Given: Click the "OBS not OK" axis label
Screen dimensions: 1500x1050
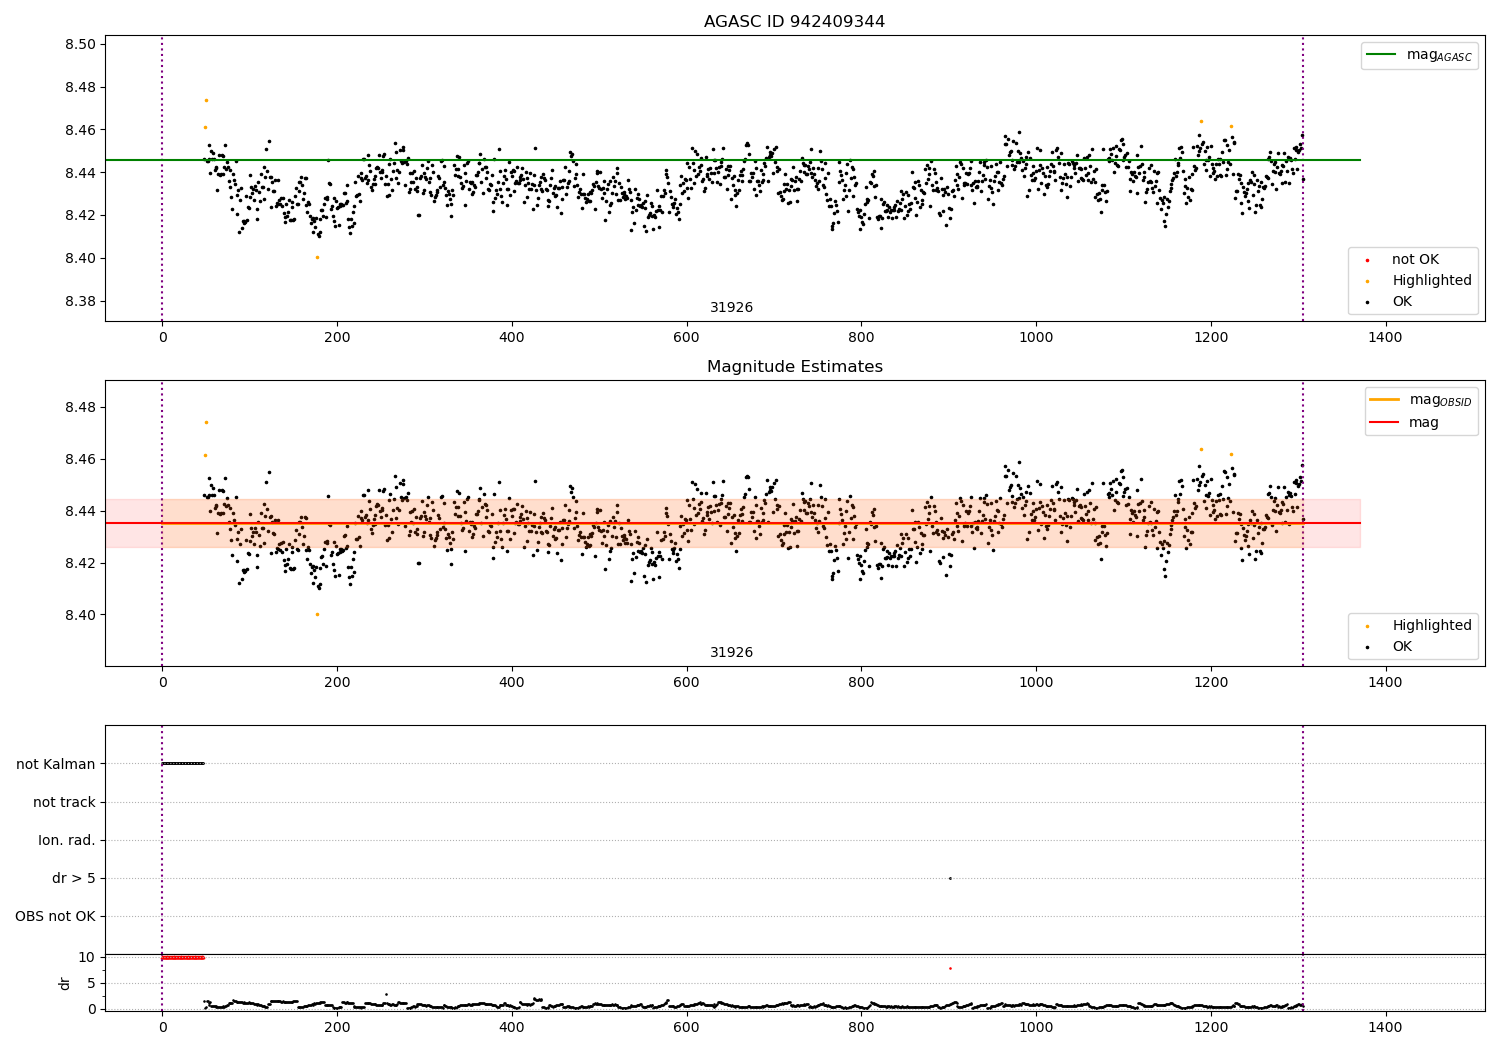Looking at the screenshot, I should tap(55, 917).
